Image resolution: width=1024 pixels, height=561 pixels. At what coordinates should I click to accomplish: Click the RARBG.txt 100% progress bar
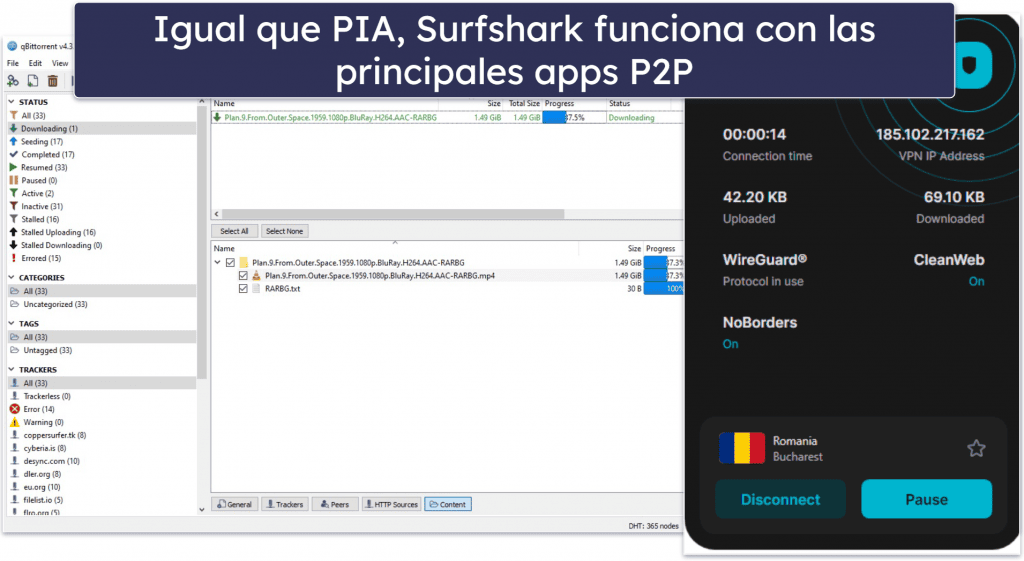(x=663, y=289)
